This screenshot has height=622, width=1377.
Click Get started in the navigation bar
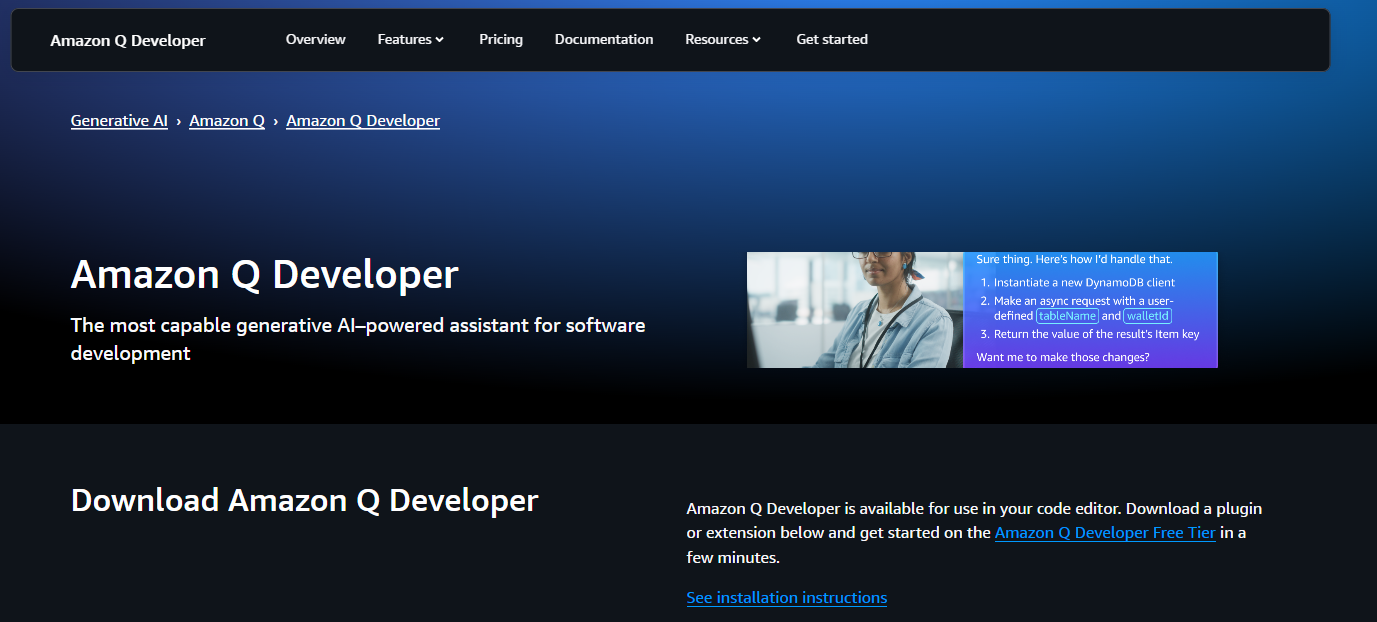point(832,40)
